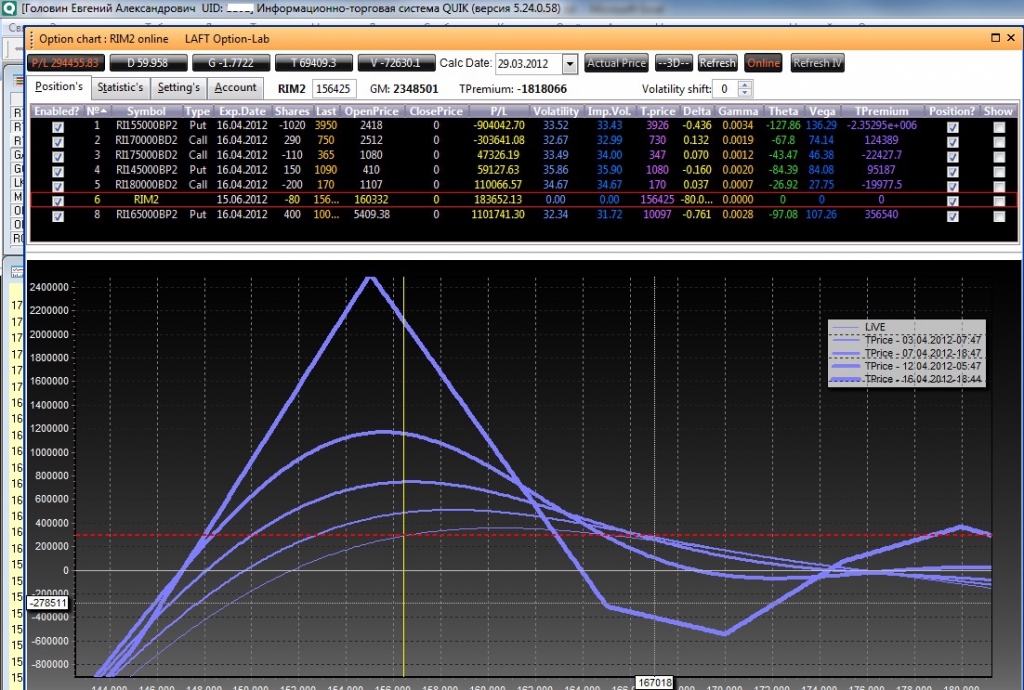The image size is (1024, 690).
Task: Toggle Enabled checkbox for RI155000BP2 row
Action: coord(57,127)
